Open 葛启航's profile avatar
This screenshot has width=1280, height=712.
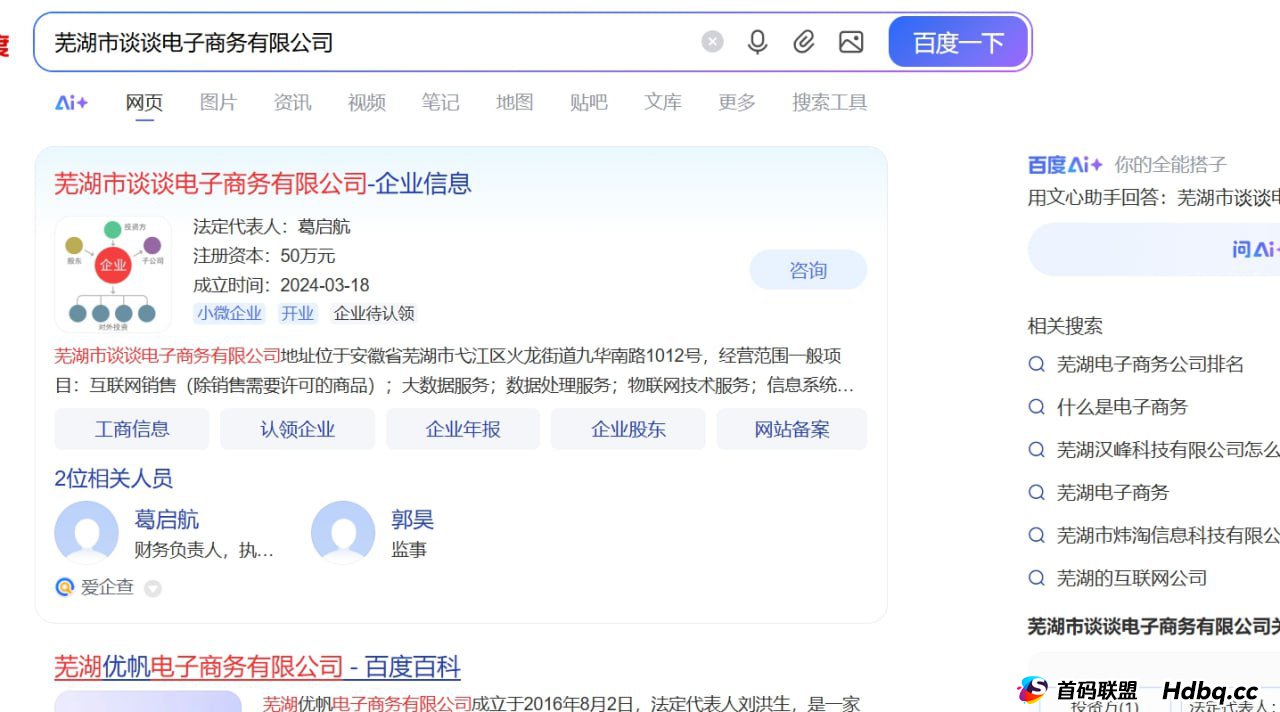(86, 533)
